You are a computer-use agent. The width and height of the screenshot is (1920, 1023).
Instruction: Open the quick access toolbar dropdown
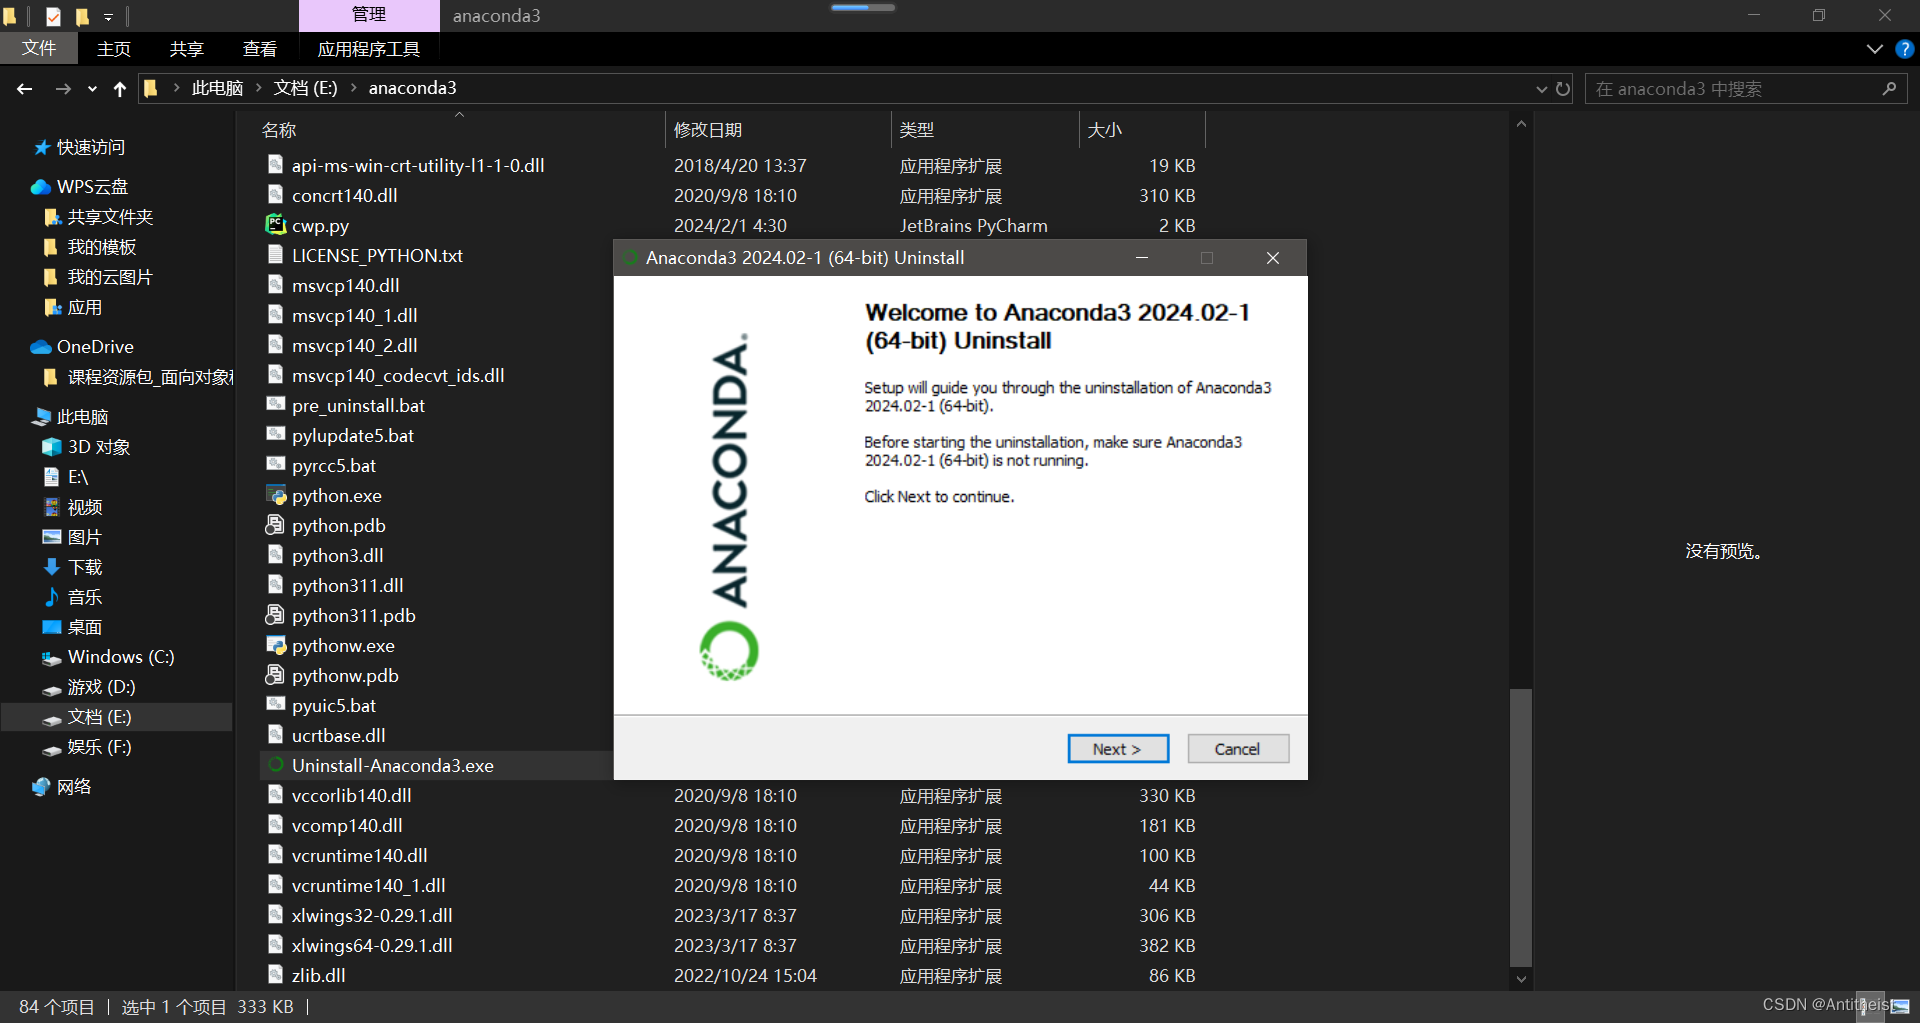tap(108, 16)
